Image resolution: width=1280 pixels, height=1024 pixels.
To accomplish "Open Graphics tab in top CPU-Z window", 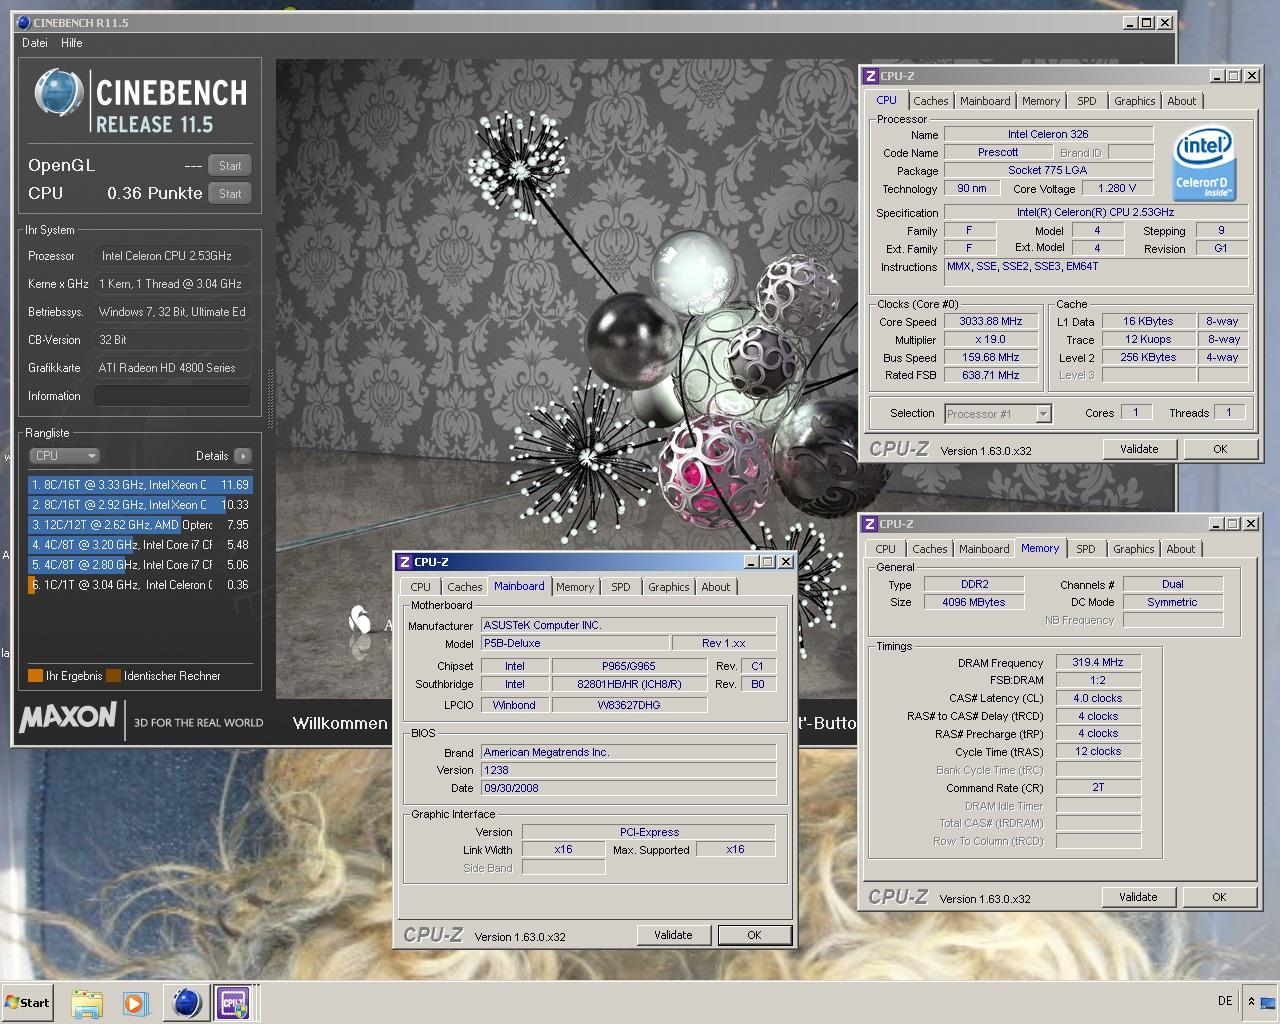I will pyautogui.click(x=1135, y=101).
